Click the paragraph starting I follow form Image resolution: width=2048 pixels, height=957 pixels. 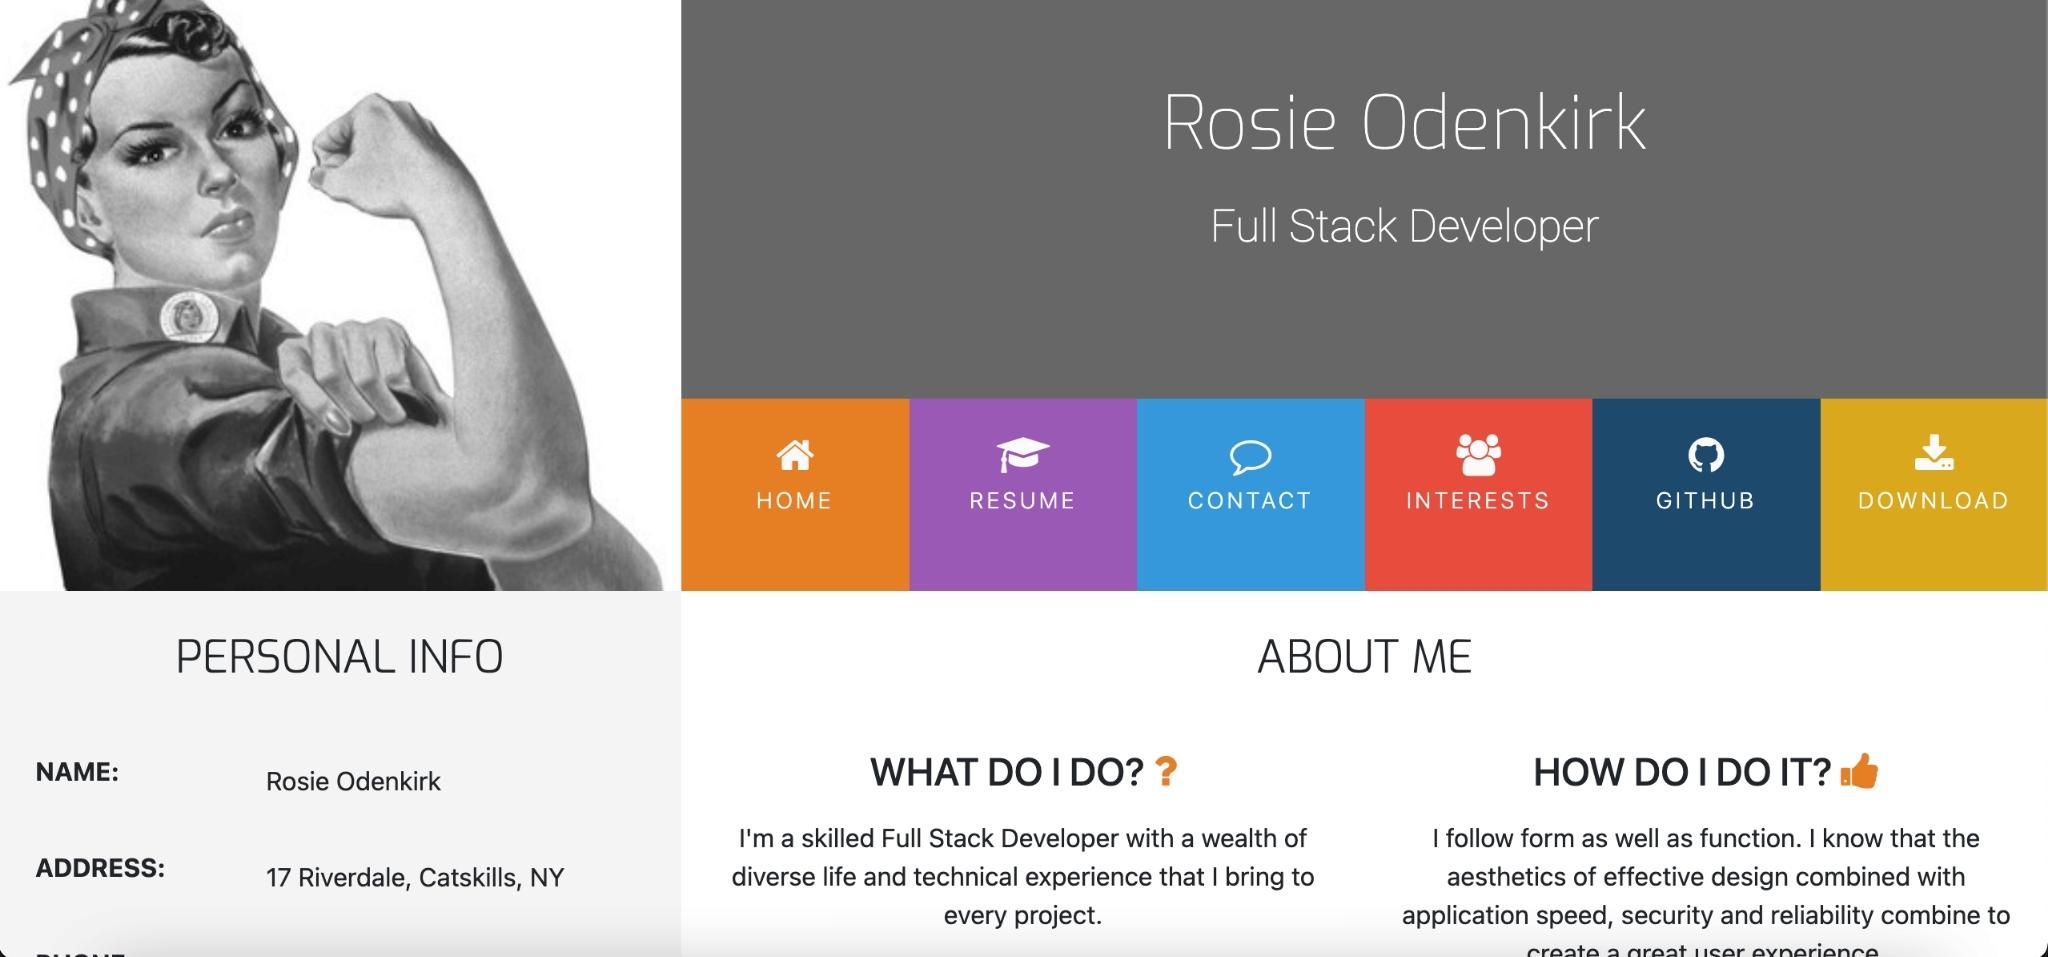pyautogui.click(x=1705, y=890)
